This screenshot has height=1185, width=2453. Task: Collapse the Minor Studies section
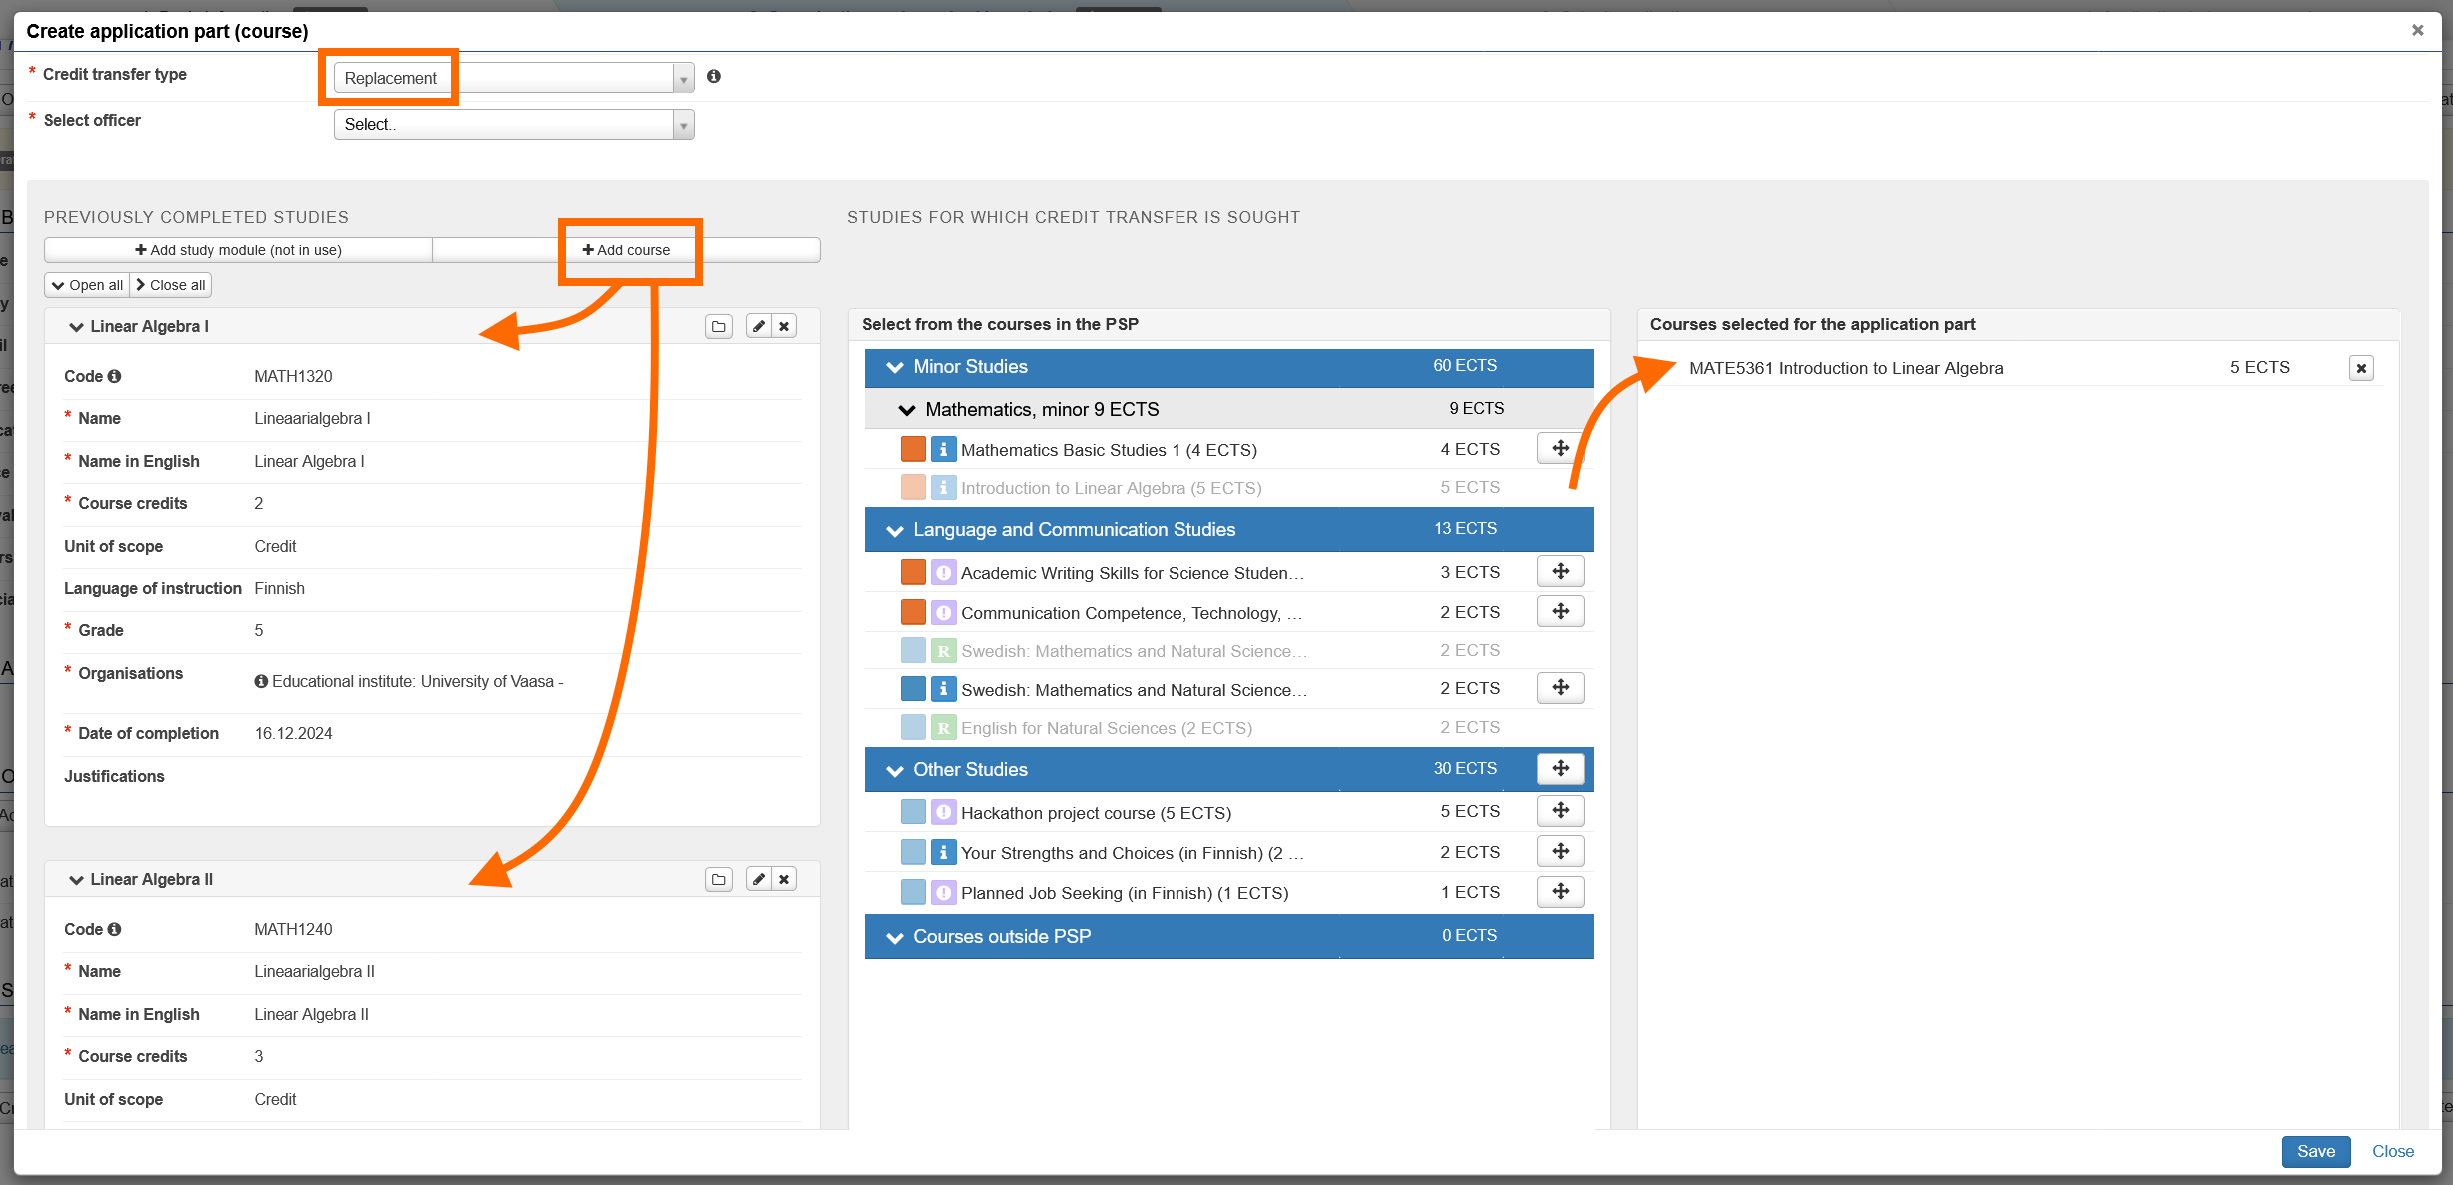pyautogui.click(x=895, y=367)
